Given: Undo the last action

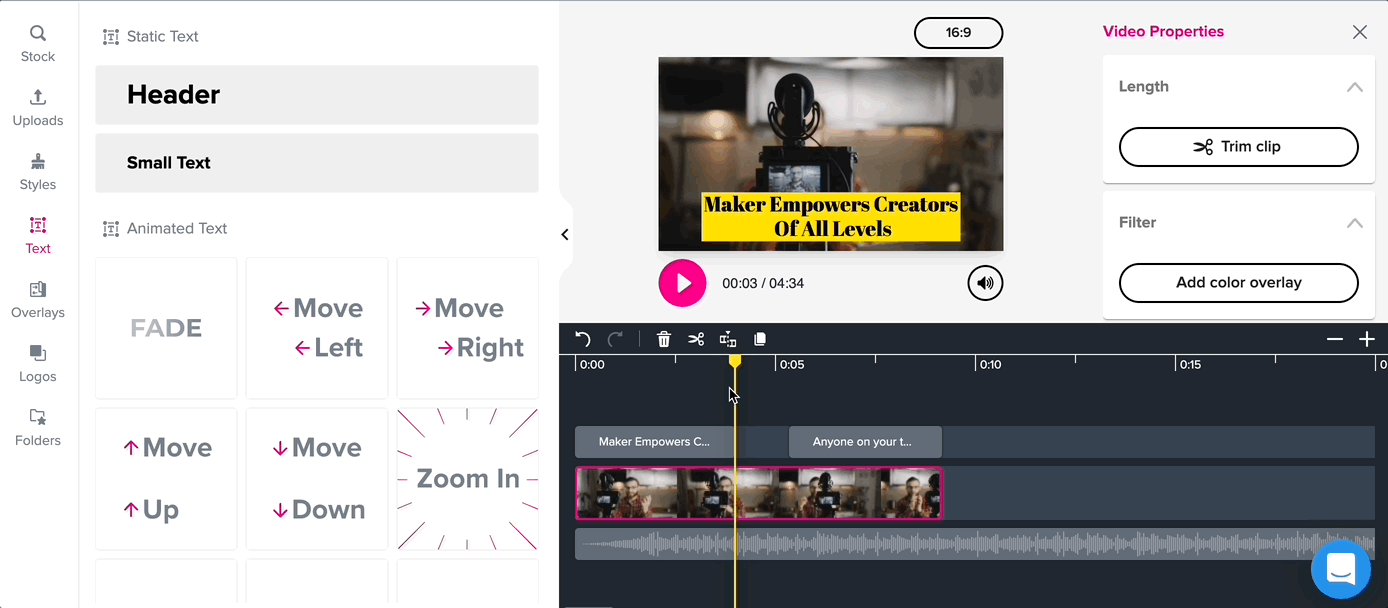Looking at the screenshot, I should coord(583,339).
